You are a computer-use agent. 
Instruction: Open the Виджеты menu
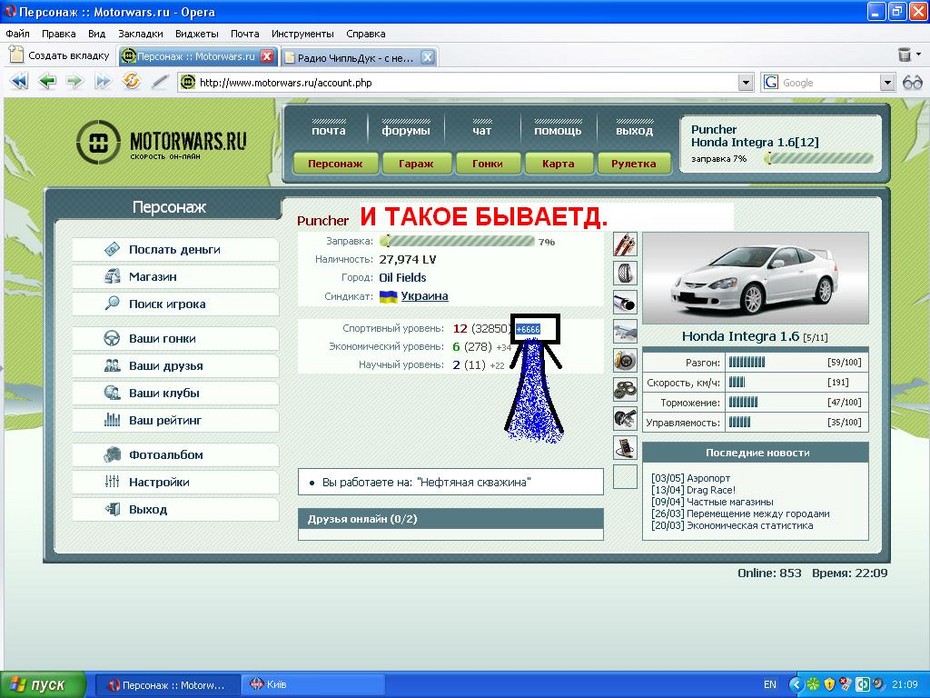click(197, 34)
